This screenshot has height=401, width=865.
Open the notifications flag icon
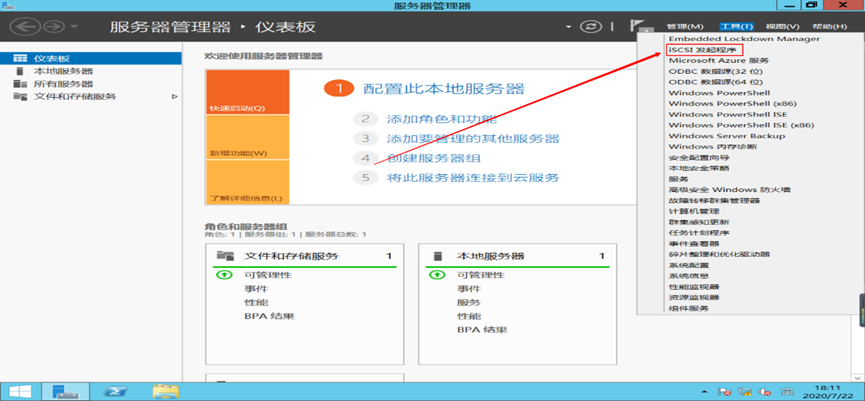coord(639,26)
